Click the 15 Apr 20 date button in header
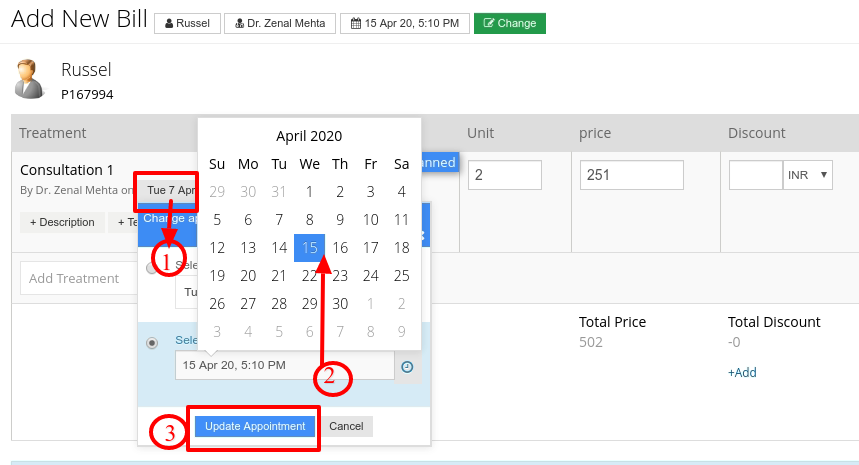The image size is (859, 465). click(x=405, y=24)
